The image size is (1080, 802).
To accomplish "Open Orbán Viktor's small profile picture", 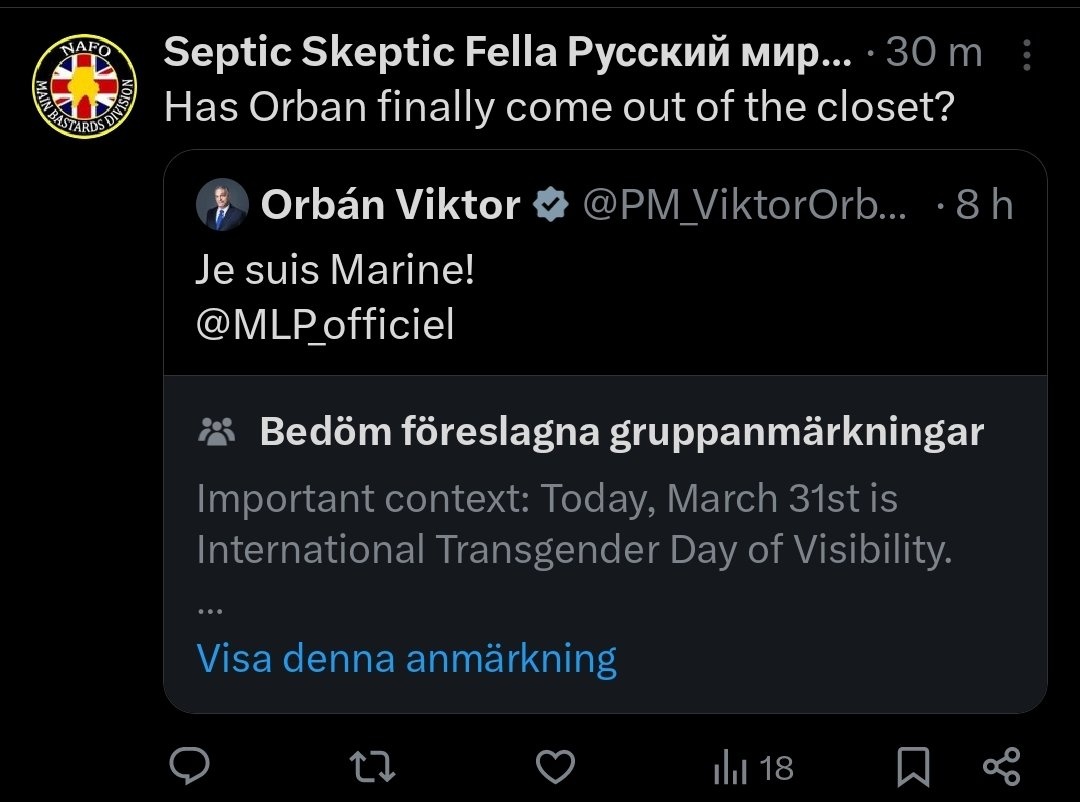I will click(x=221, y=206).
